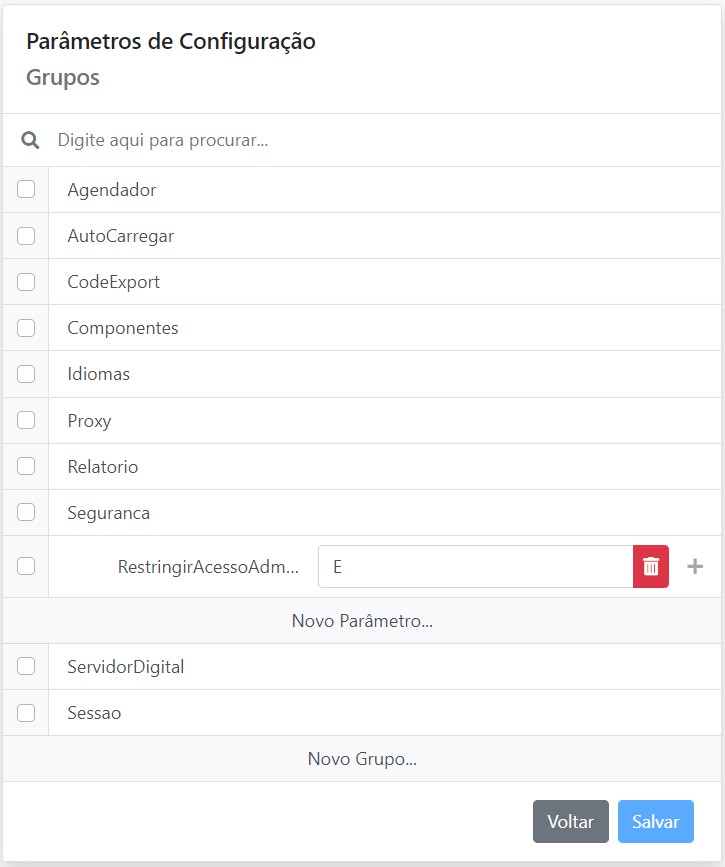This screenshot has height=867, width=725.
Task: Tick the Agendador checkbox
Action: (x=26, y=190)
